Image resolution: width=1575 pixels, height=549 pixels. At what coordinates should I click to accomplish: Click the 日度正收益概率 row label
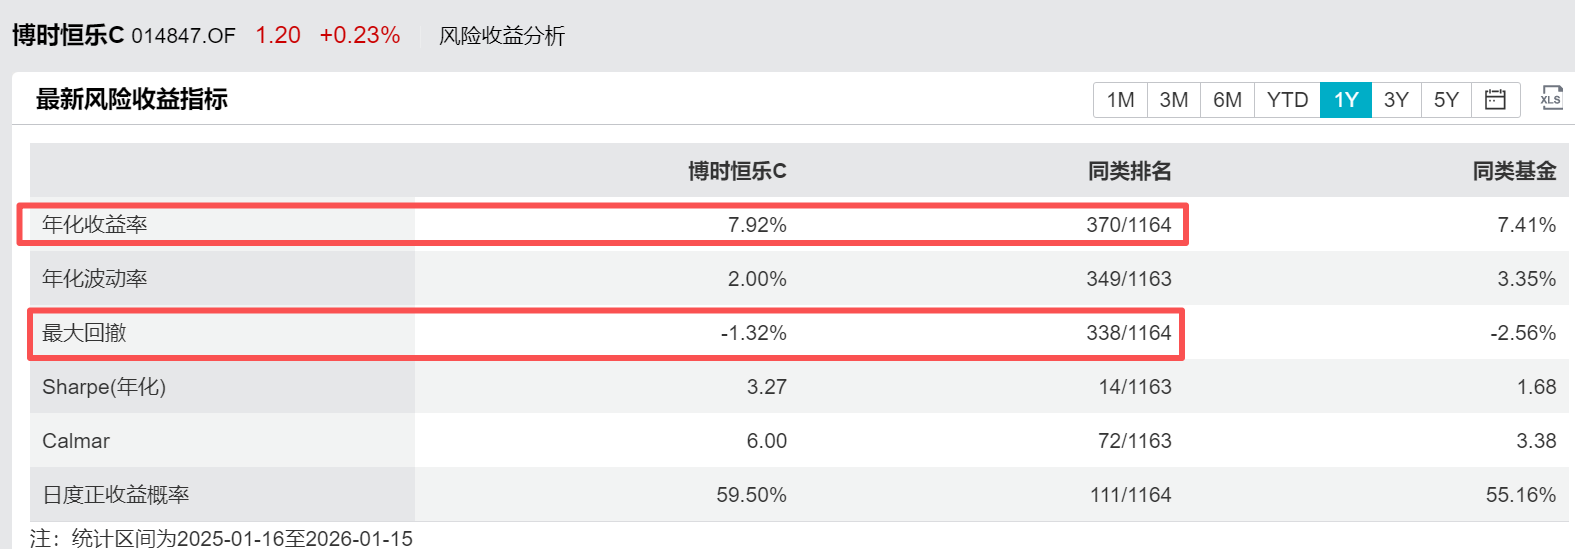coord(116,495)
